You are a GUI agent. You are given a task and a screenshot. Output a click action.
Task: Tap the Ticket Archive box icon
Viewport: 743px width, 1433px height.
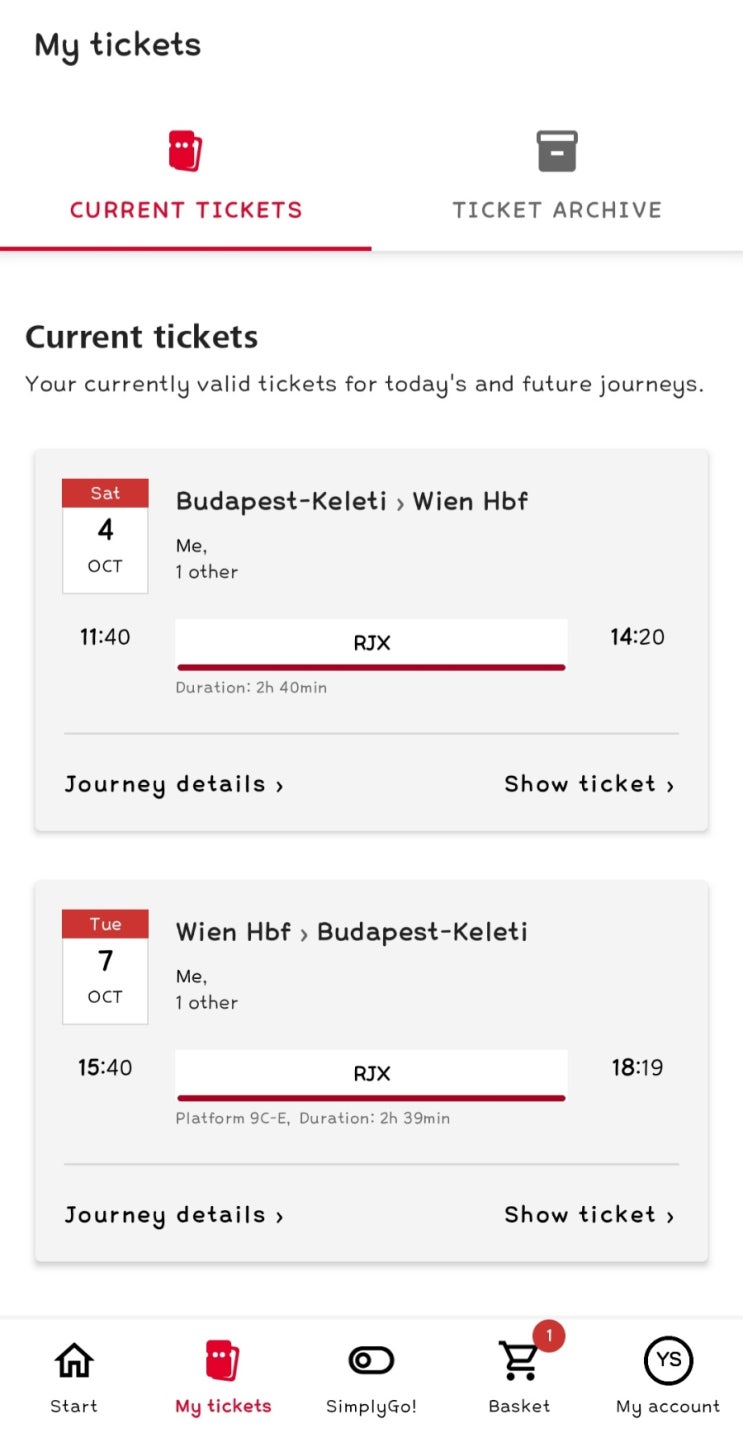[x=557, y=152]
